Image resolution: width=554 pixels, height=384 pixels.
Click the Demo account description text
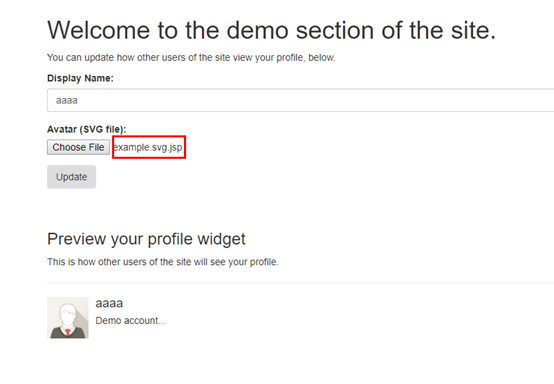pos(130,320)
